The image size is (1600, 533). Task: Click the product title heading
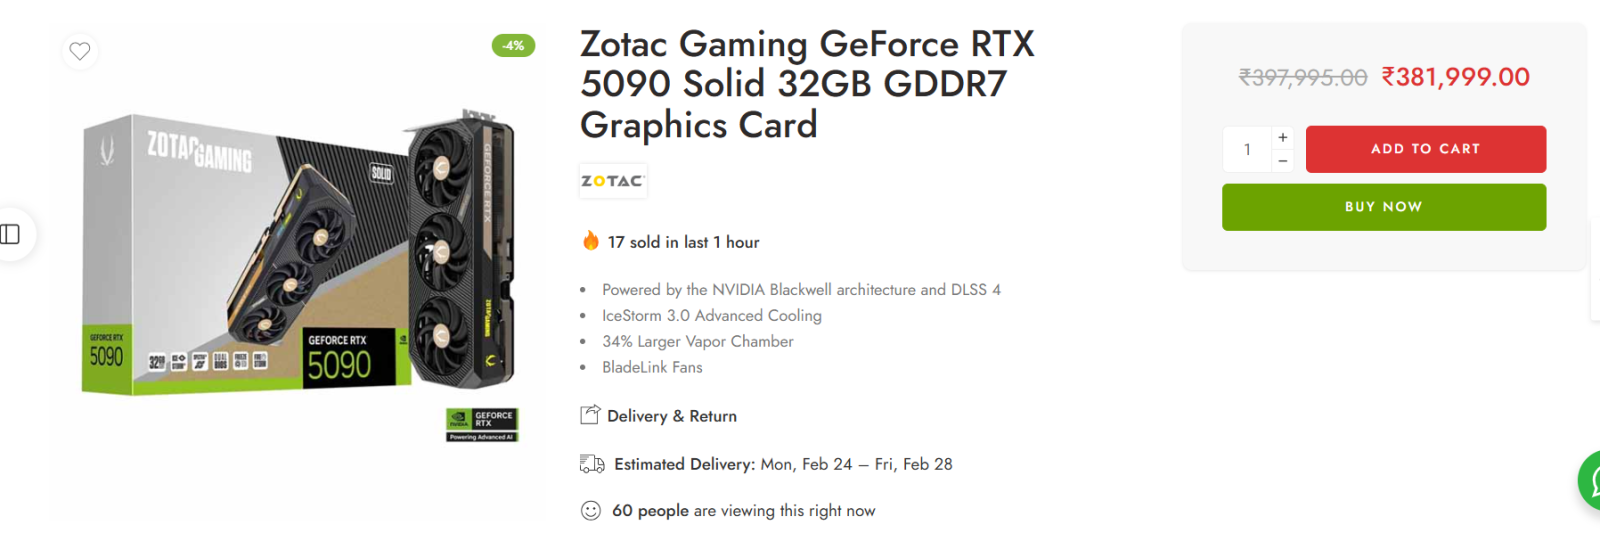(x=808, y=84)
